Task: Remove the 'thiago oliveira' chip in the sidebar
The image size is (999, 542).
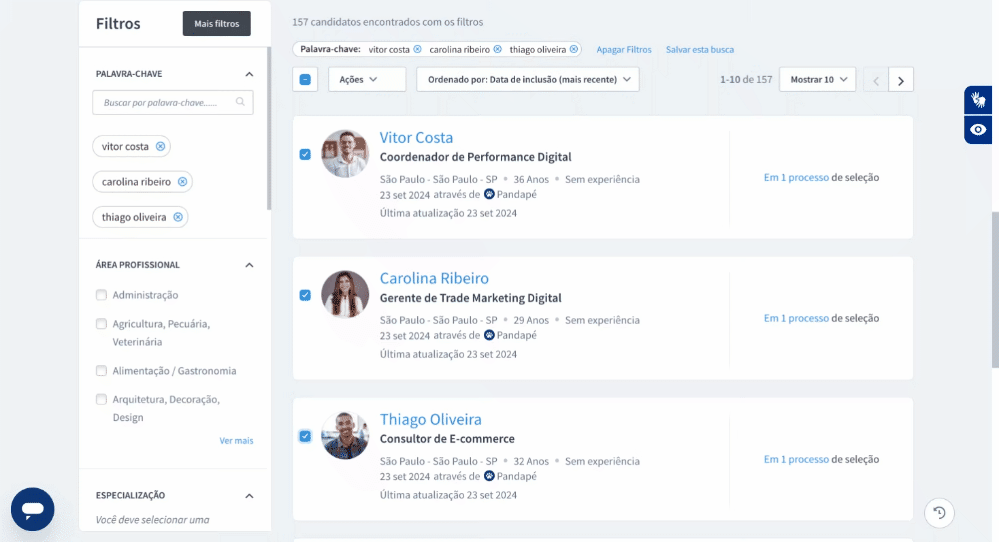Action: point(178,217)
